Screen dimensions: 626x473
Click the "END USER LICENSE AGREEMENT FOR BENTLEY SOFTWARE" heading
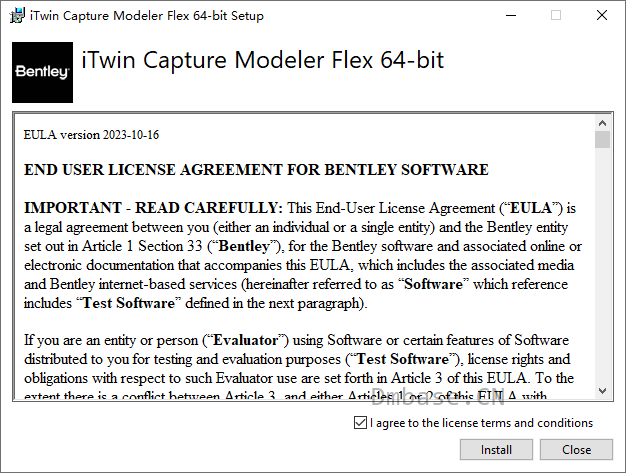click(256, 170)
